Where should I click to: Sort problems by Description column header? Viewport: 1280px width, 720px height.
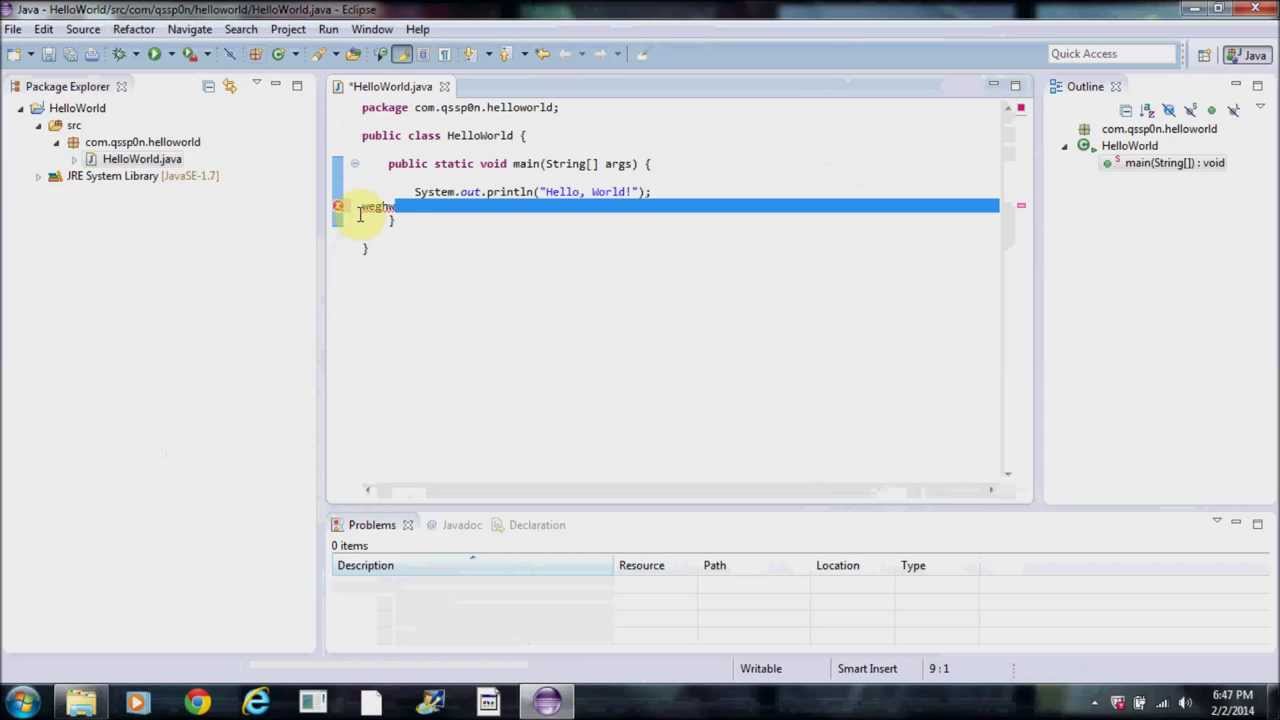click(472, 566)
